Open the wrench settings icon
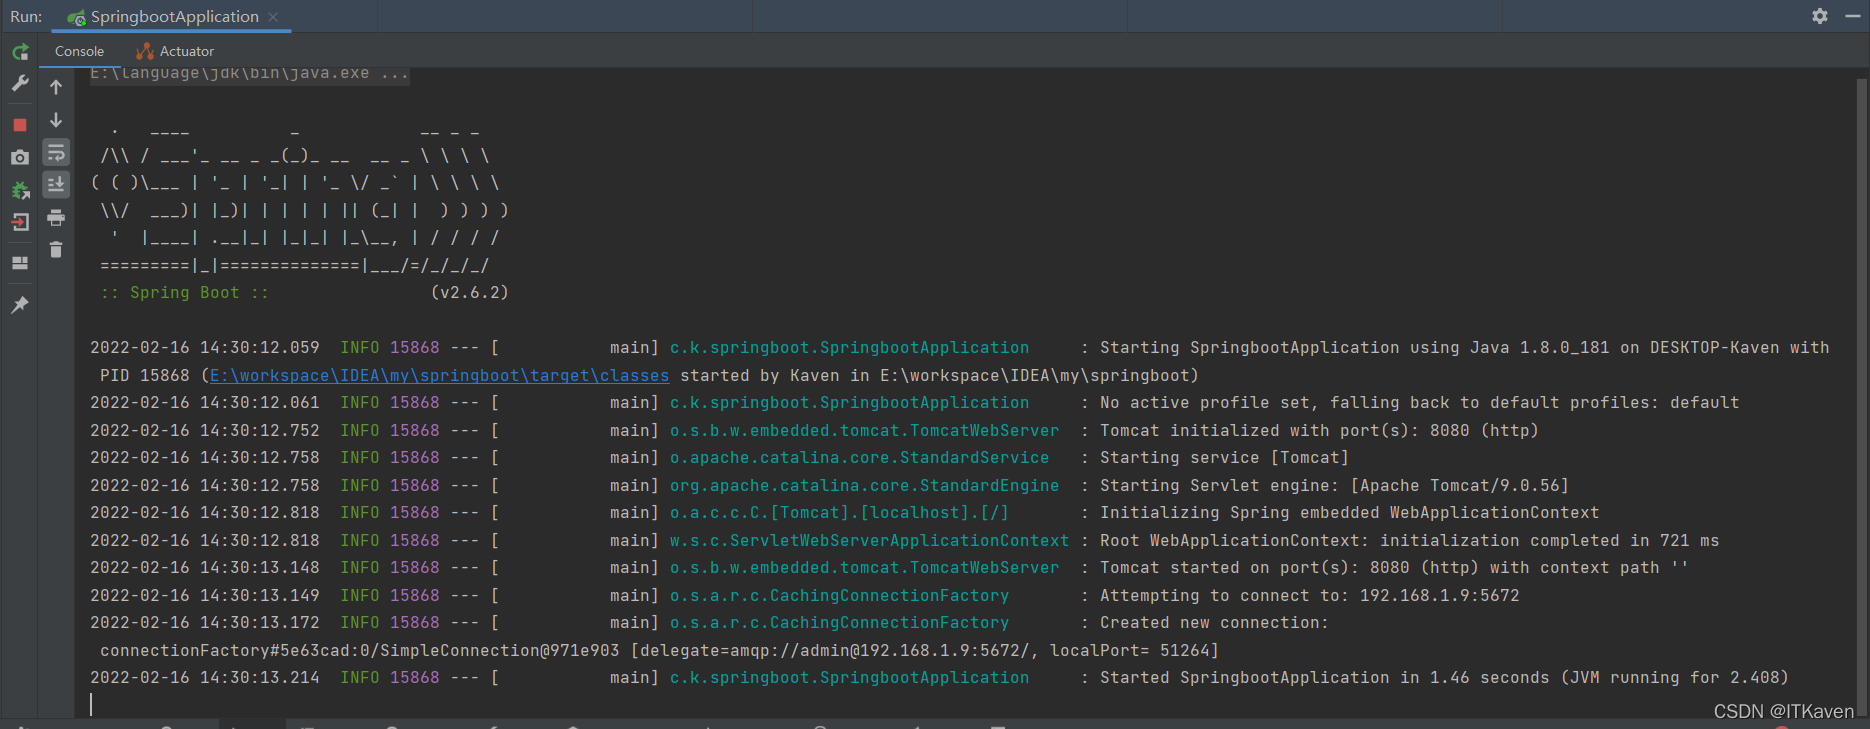 coord(20,84)
